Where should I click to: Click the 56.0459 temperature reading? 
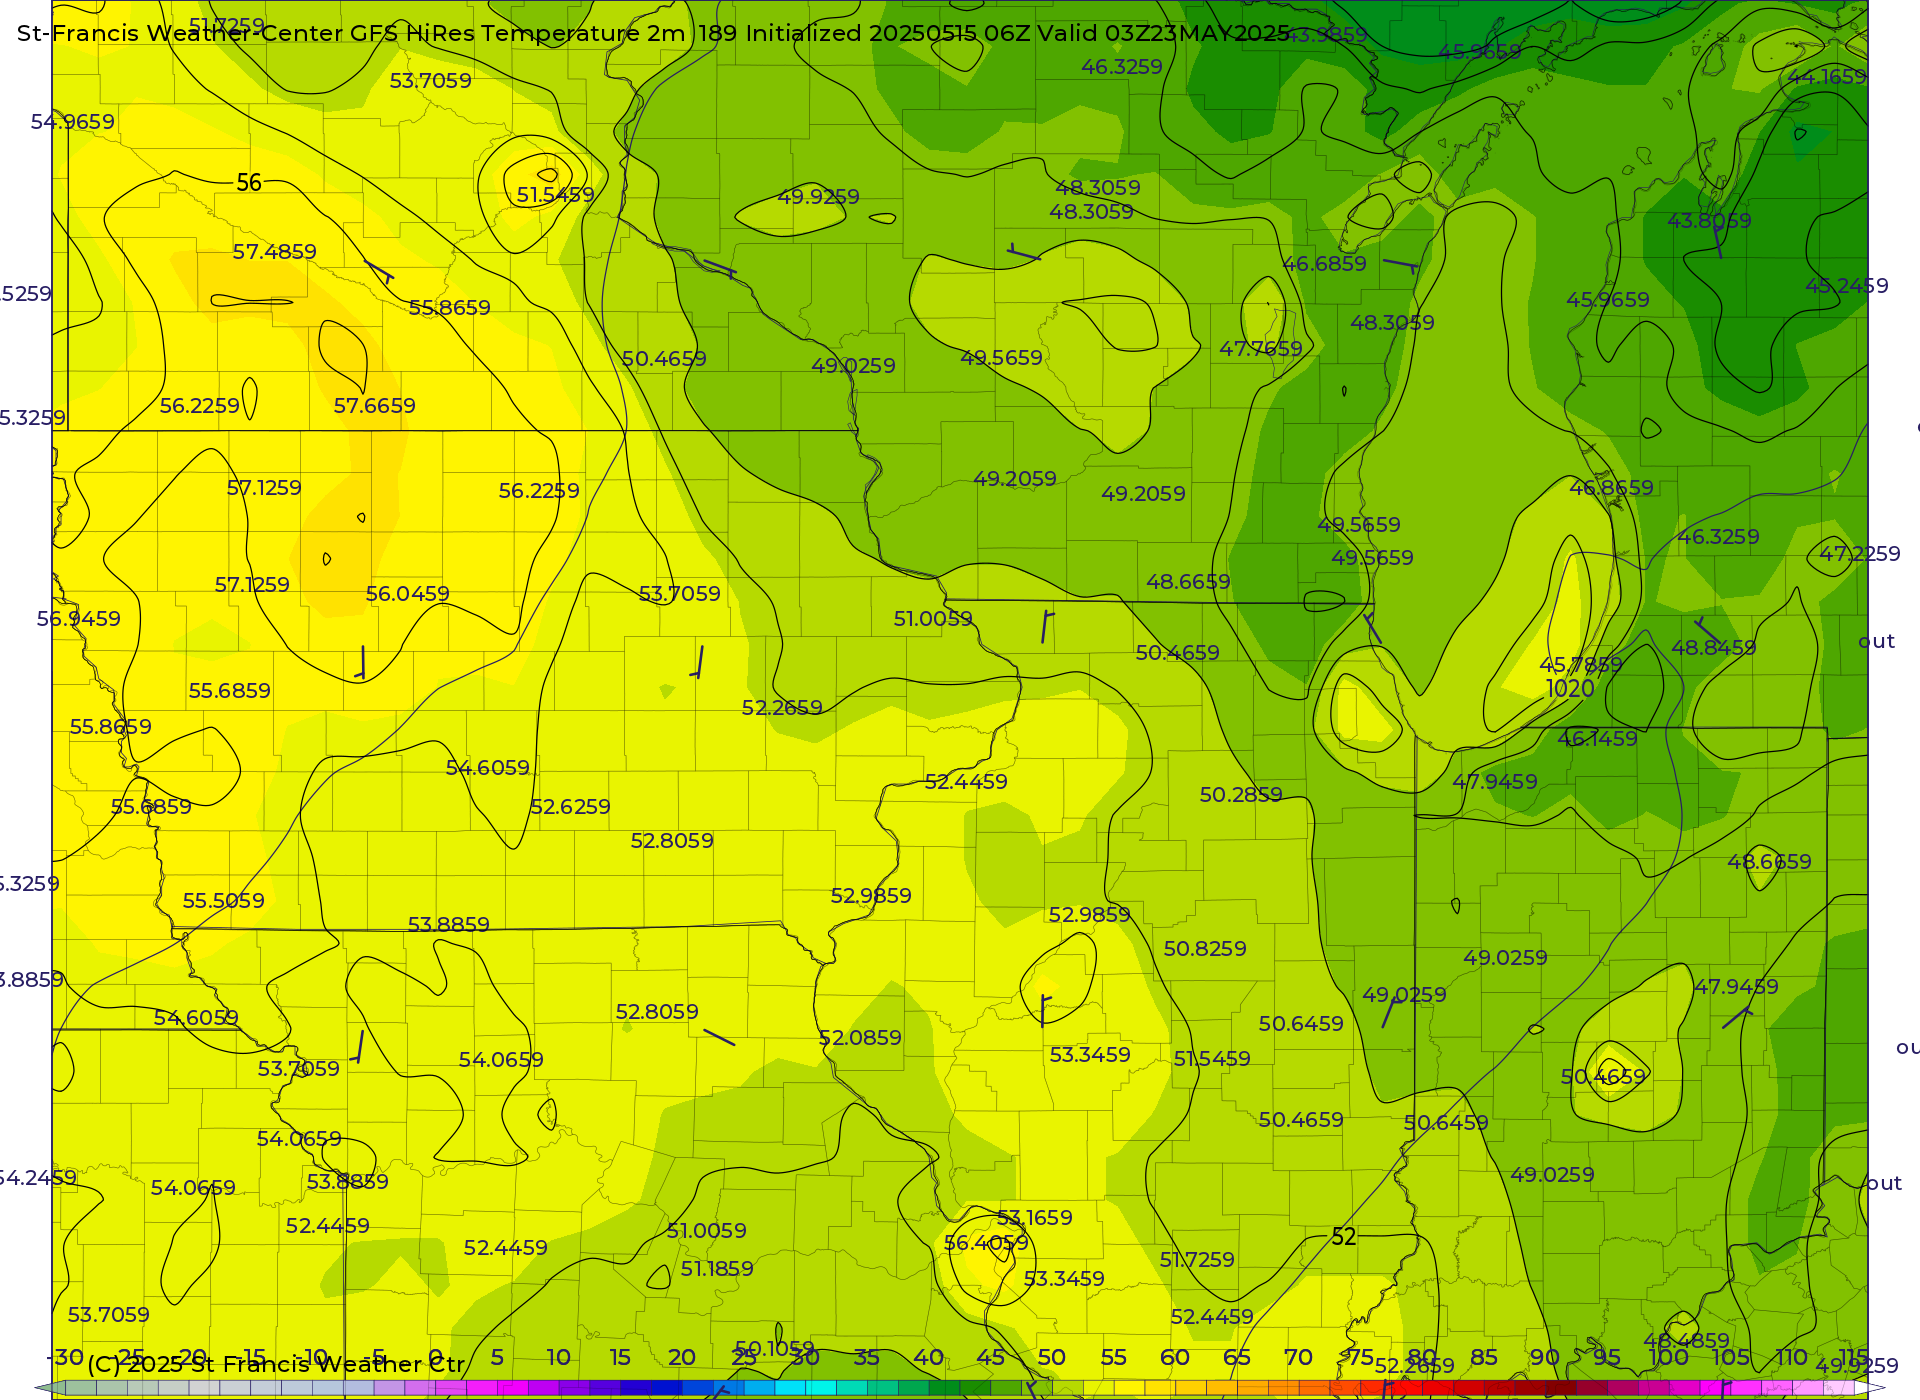pos(408,594)
